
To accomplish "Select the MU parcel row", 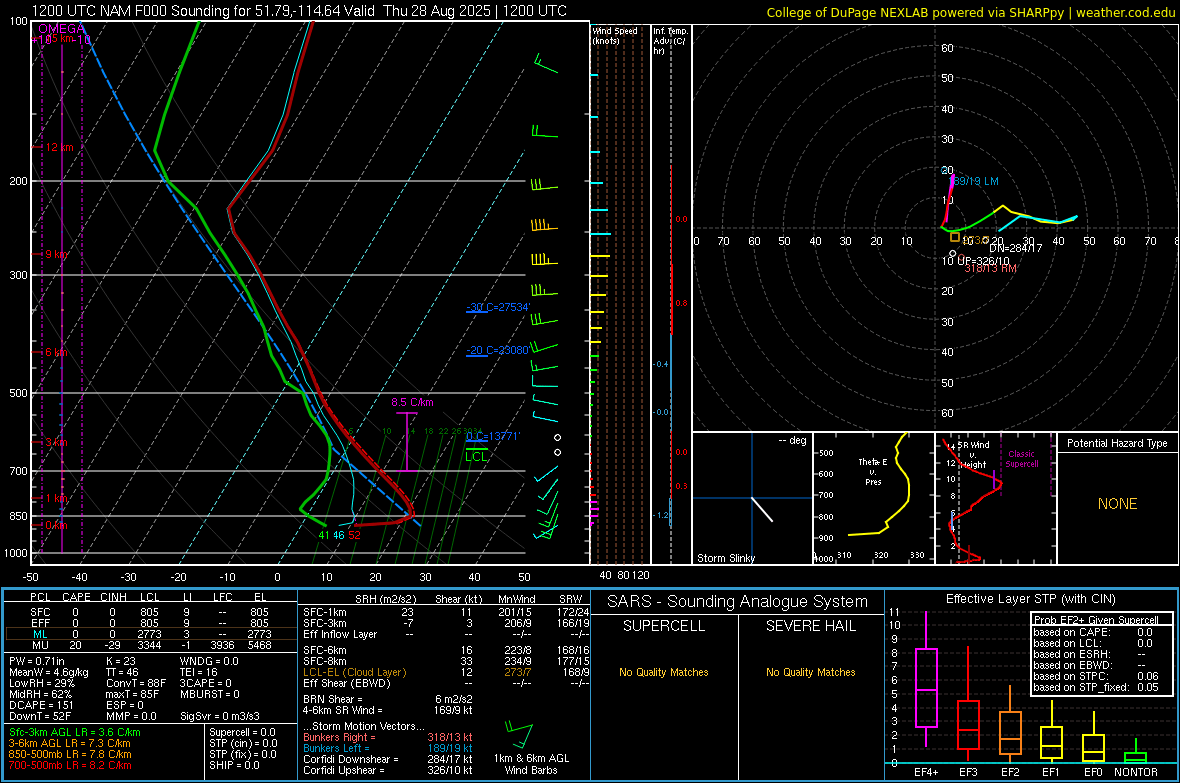I will coord(150,645).
